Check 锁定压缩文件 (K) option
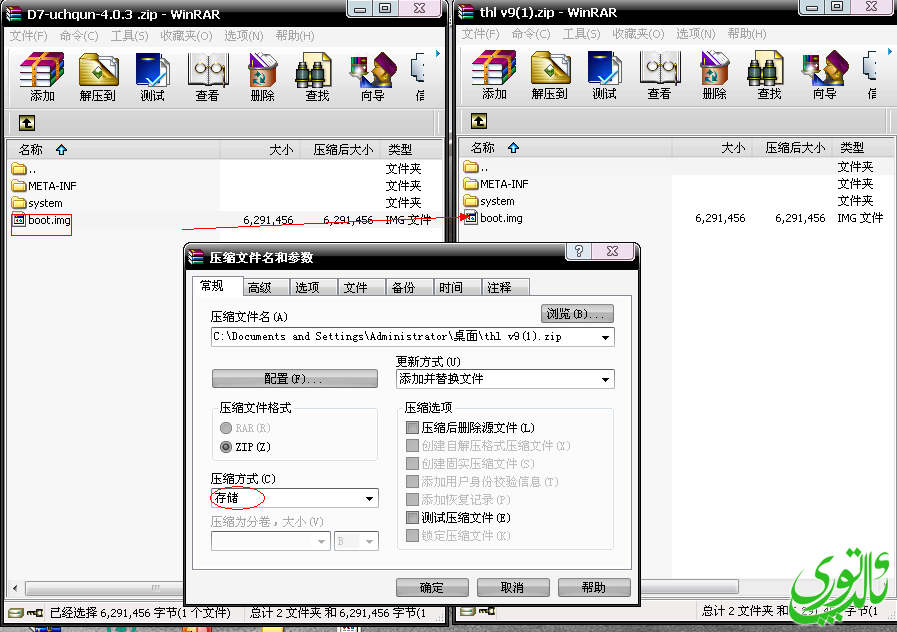Image resolution: width=897 pixels, height=632 pixels. (412, 535)
